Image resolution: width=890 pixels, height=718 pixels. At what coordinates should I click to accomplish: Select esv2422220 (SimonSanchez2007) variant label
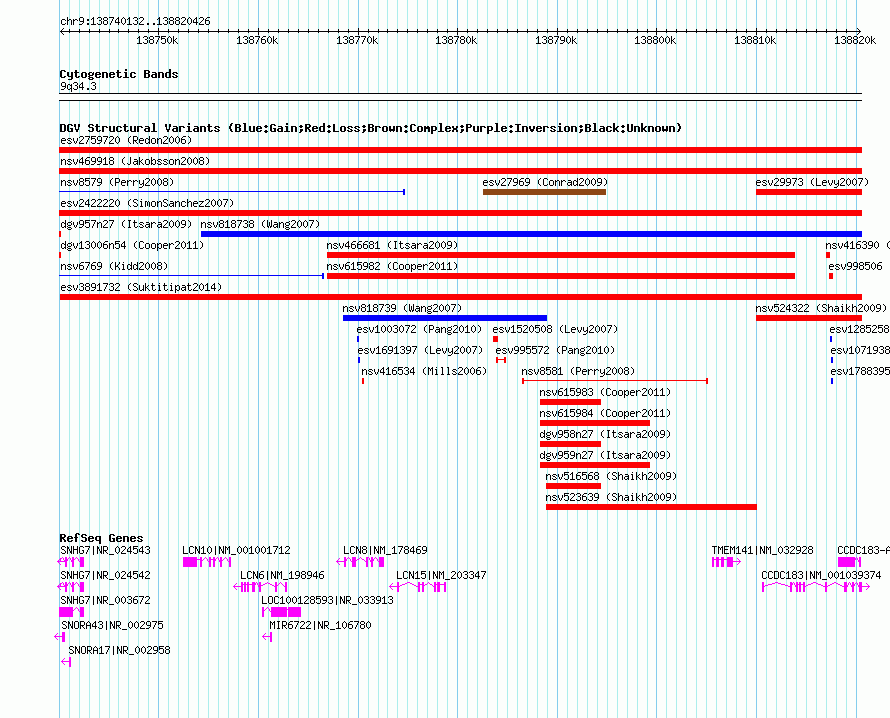tap(147, 203)
